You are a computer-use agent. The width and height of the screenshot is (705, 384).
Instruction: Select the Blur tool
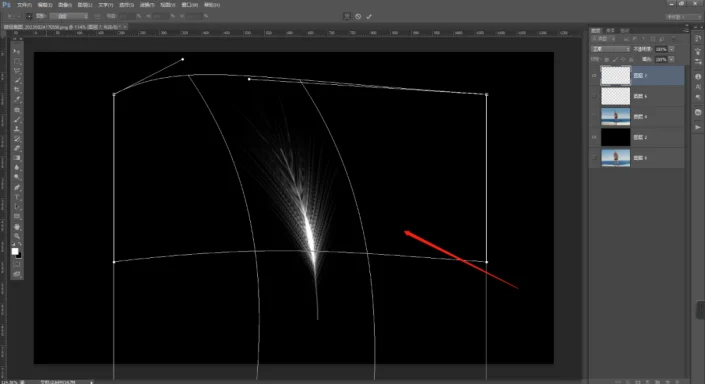tap(17, 167)
